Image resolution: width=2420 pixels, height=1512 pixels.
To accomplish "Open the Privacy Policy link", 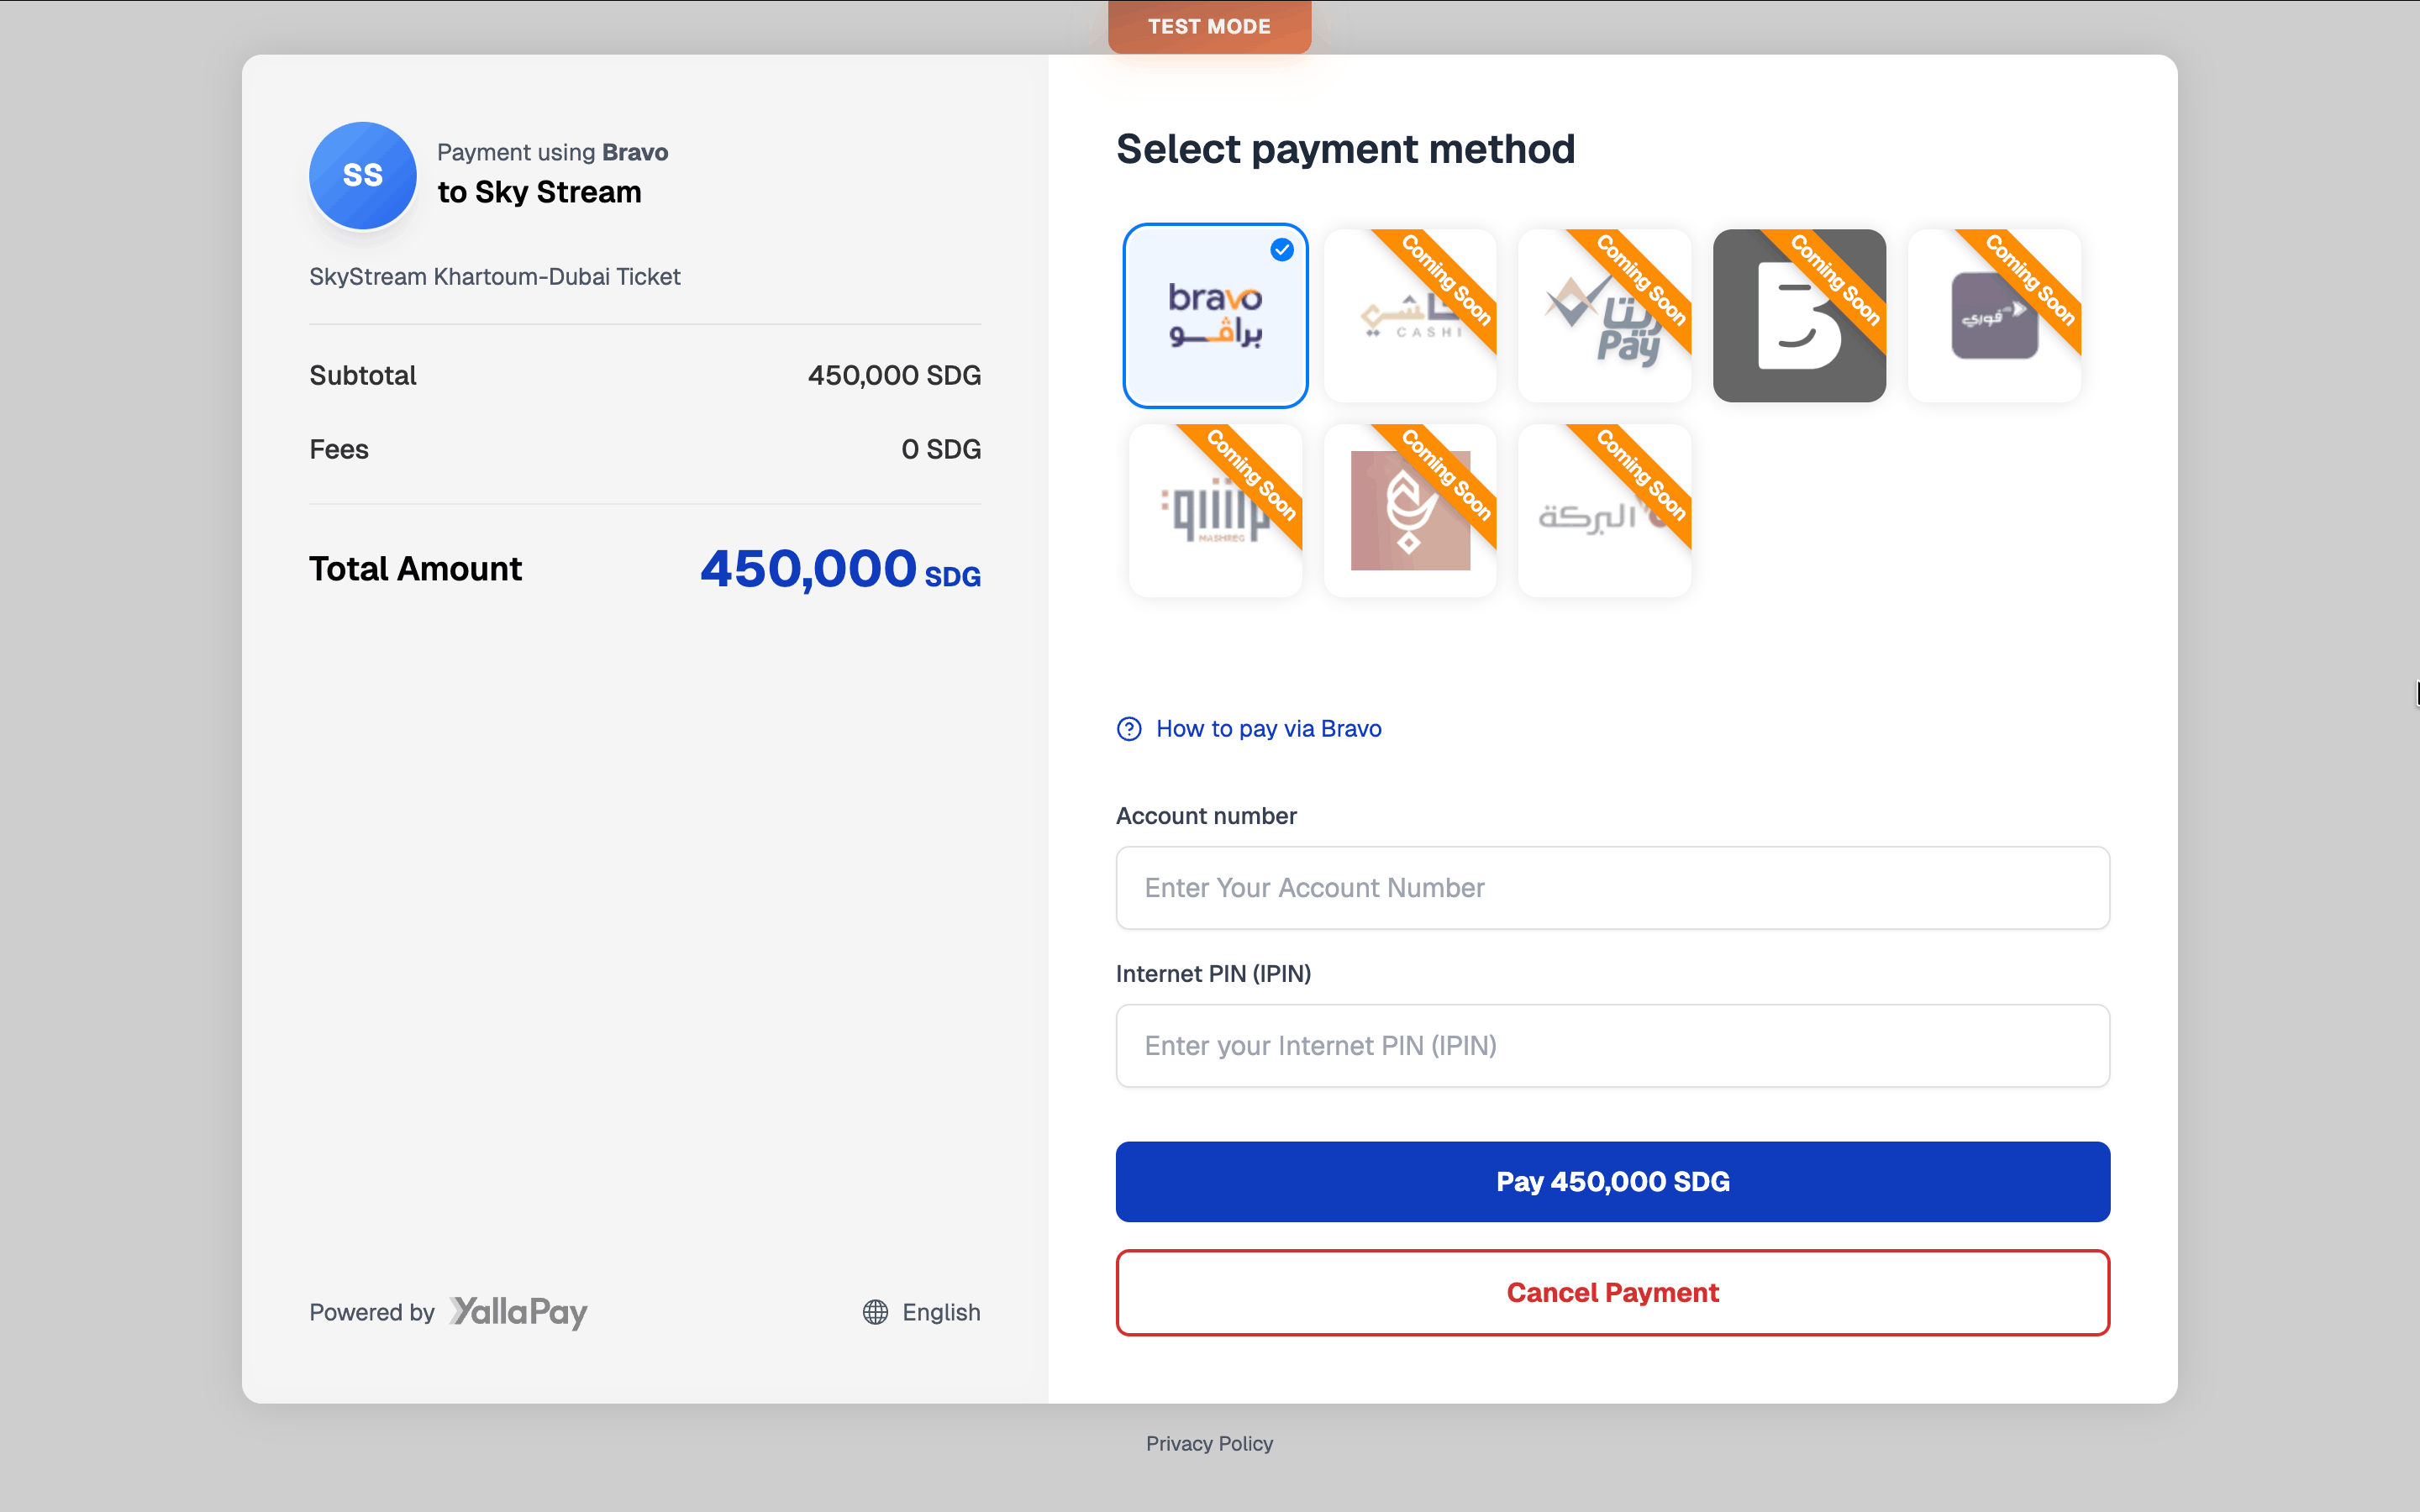I will 1209,1444.
